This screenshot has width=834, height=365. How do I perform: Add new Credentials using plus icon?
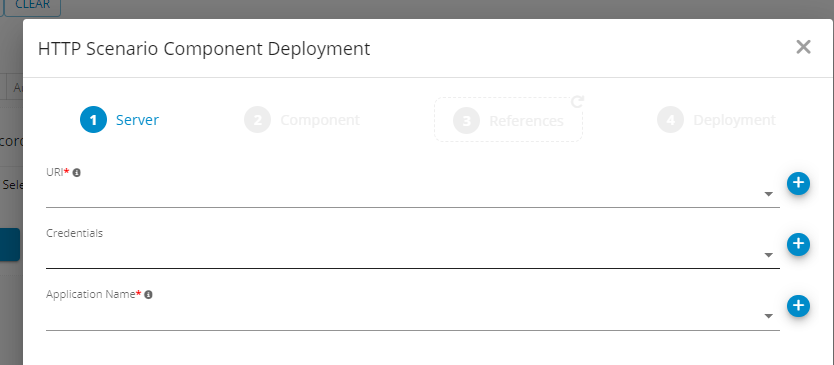(798, 244)
